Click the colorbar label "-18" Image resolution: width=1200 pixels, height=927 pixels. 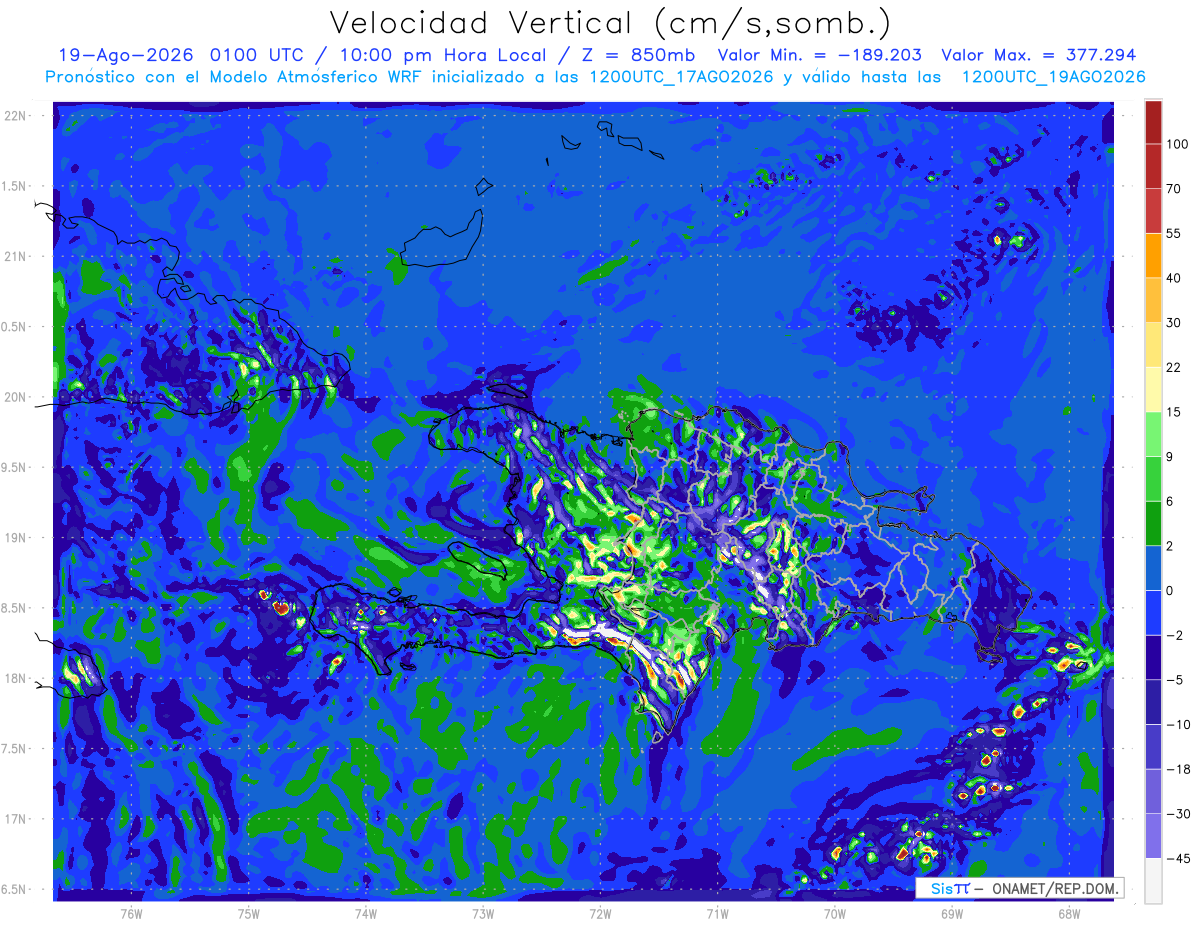click(1177, 769)
